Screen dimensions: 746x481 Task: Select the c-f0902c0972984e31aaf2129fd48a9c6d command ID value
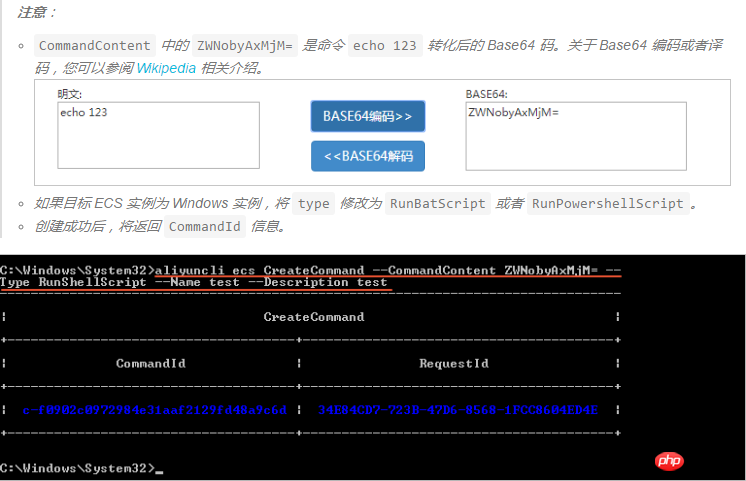[x=155, y=410]
